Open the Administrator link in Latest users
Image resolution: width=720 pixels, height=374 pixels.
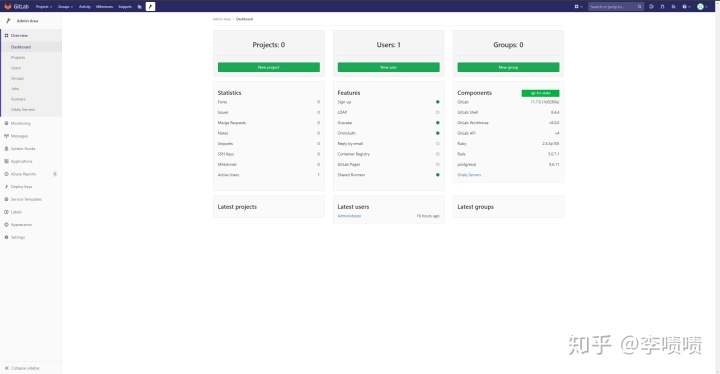point(349,216)
